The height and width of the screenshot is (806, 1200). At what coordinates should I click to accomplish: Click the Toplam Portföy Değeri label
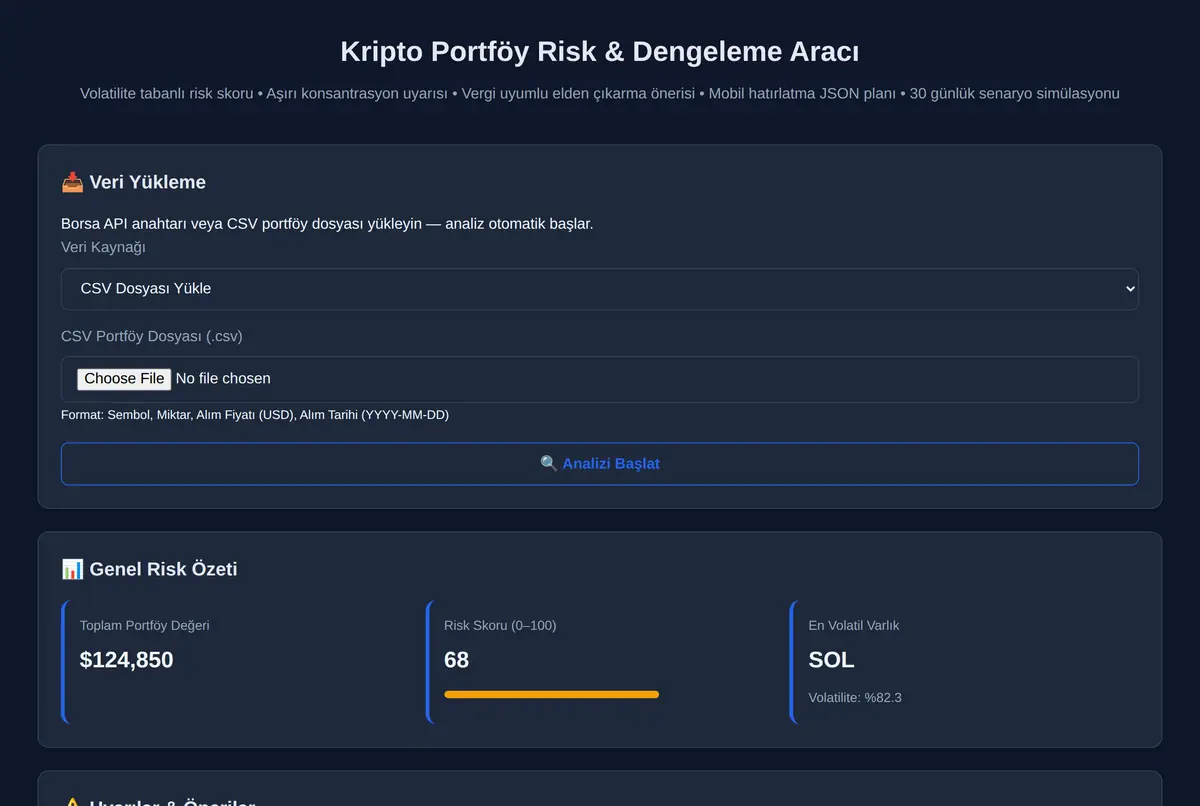coord(145,625)
